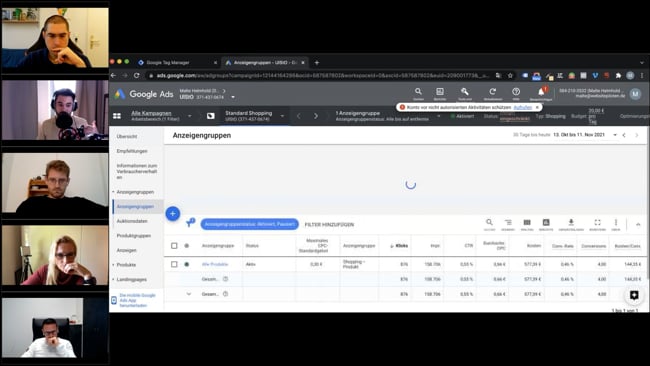
Task: Click the table search magnifier icon
Action: pos(489,223)
